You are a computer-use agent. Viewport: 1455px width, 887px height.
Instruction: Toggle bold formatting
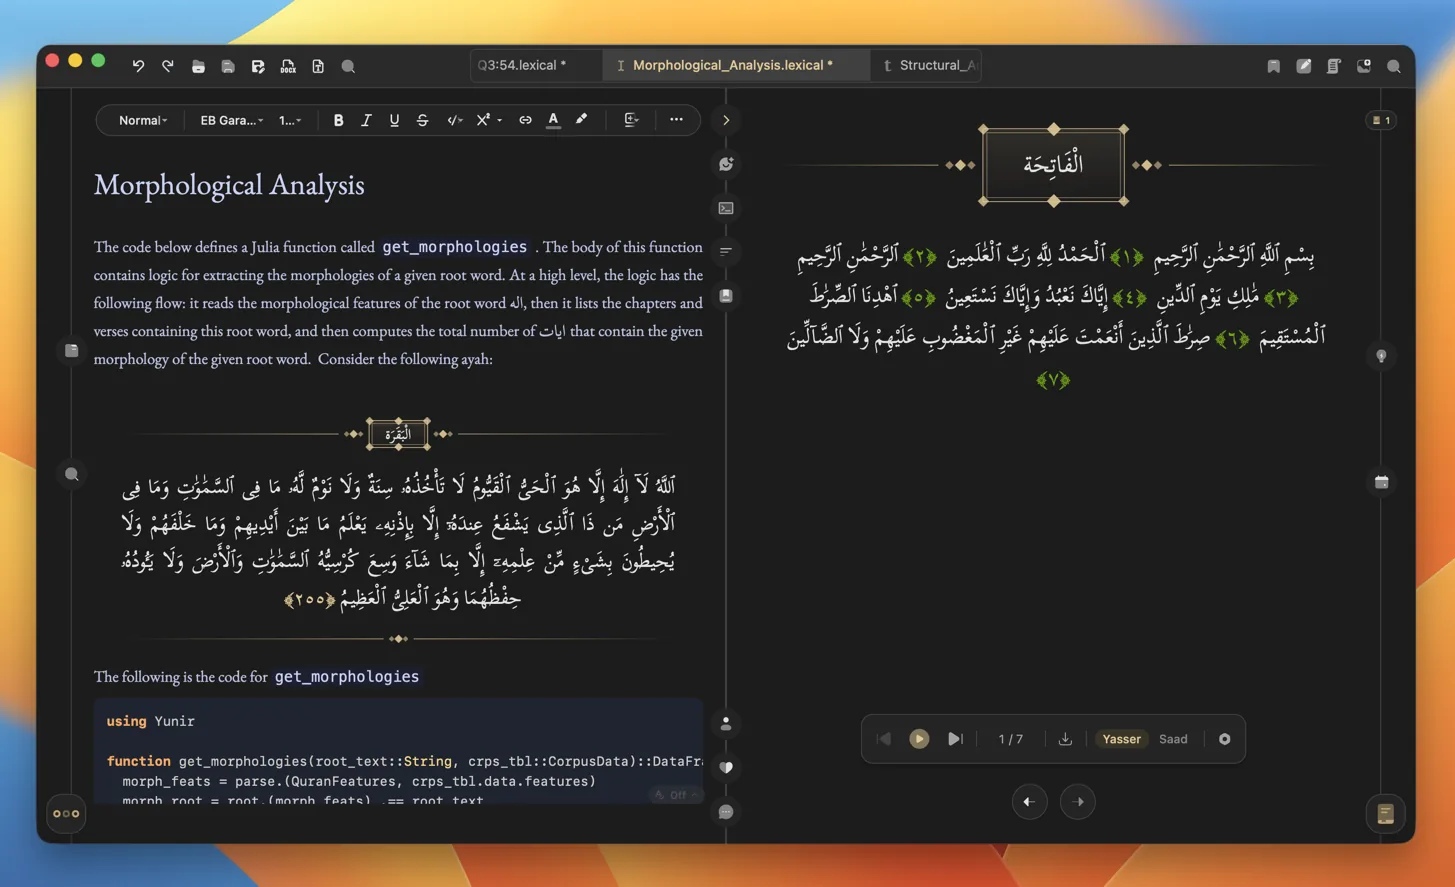338,120
